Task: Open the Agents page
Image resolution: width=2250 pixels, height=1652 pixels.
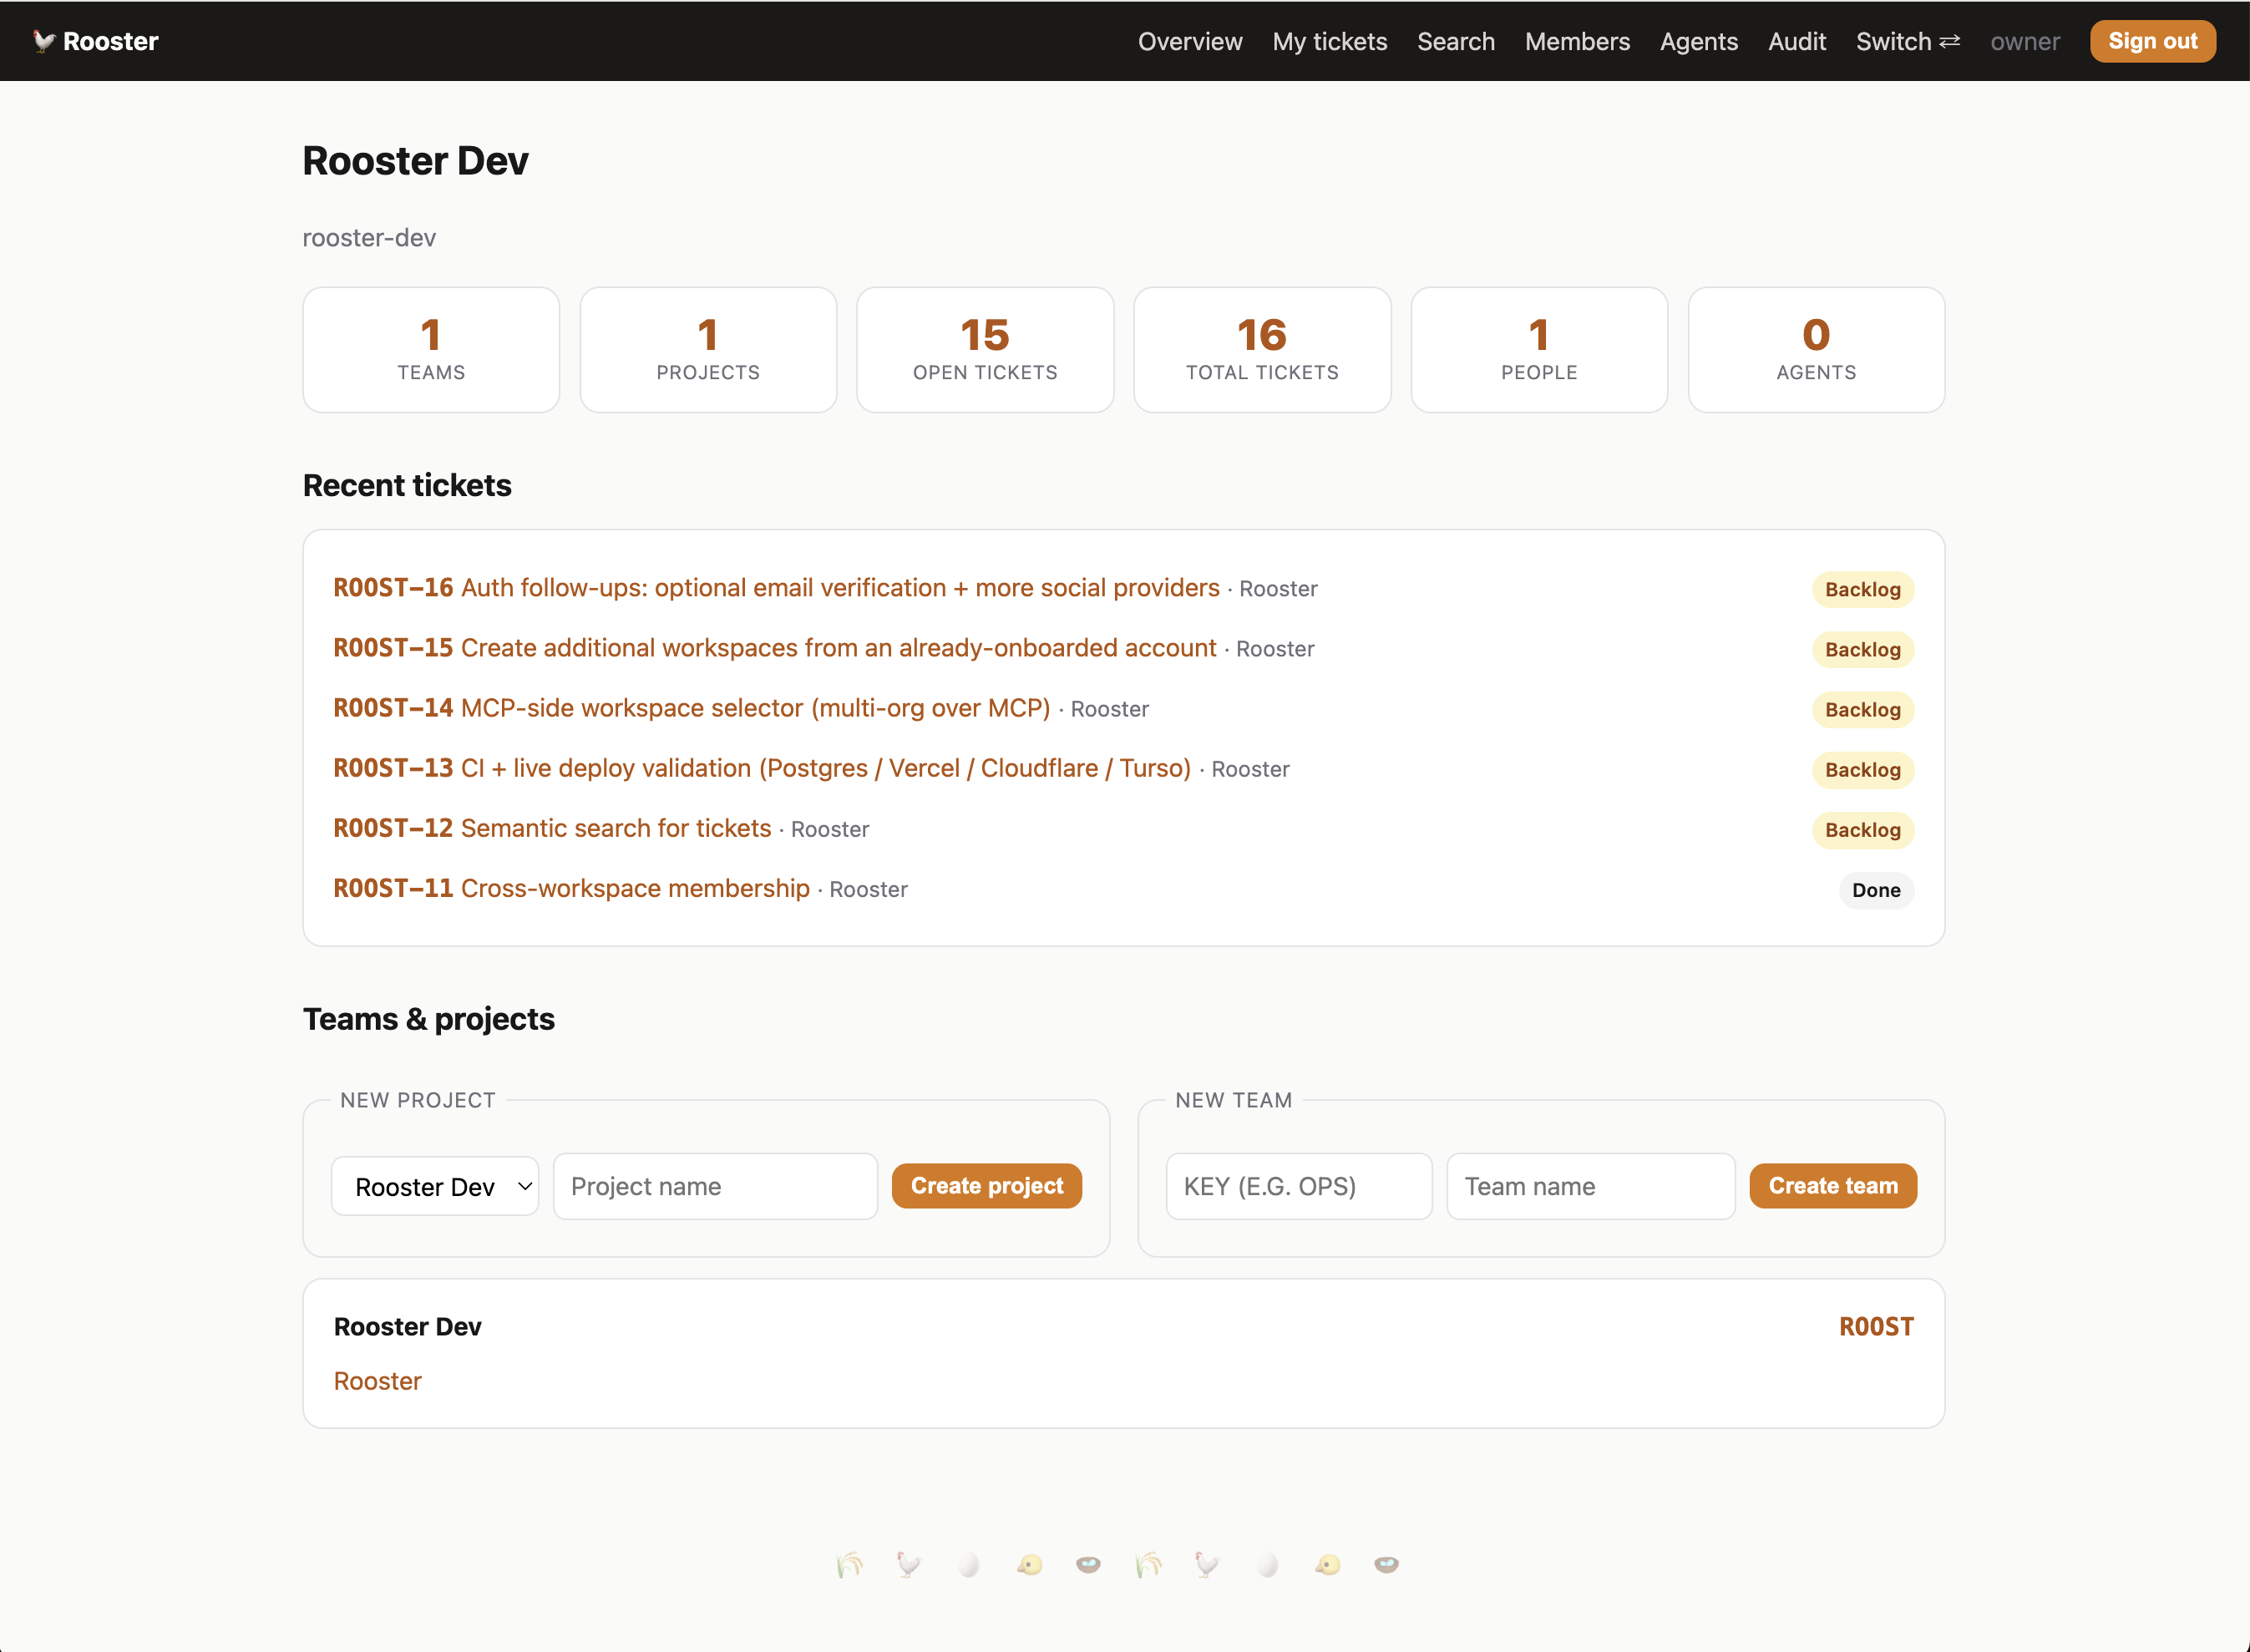Action: (1698, 41)
